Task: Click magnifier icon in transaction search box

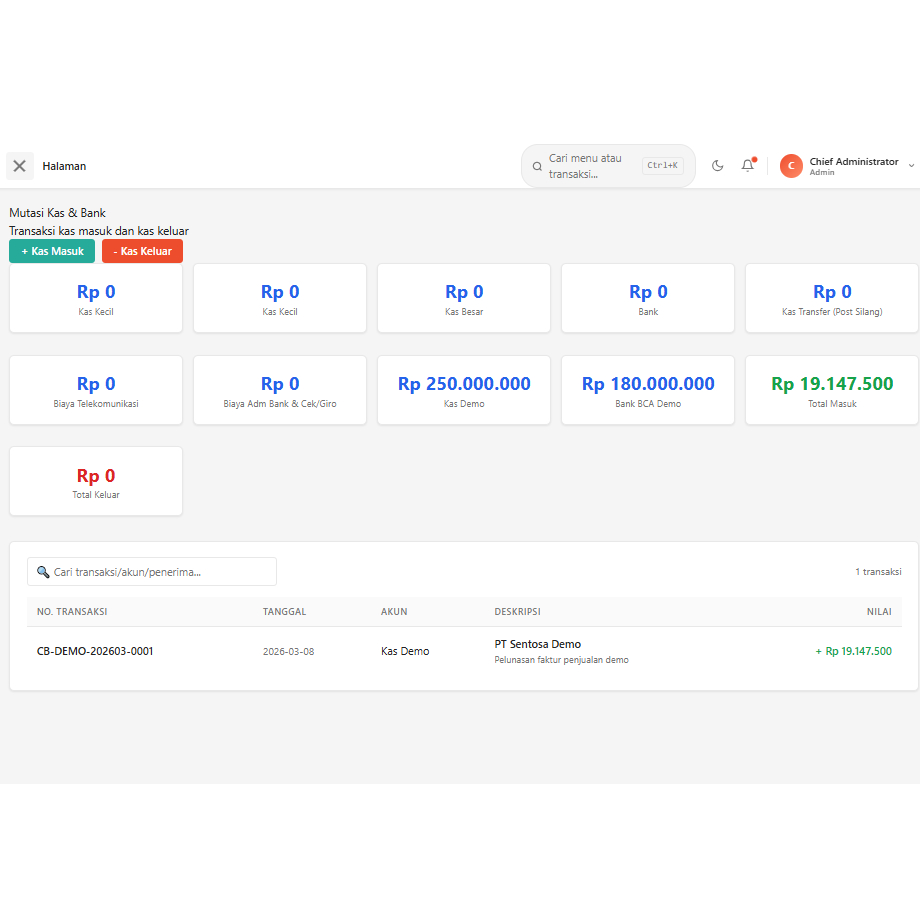Action: pos(43,571)
